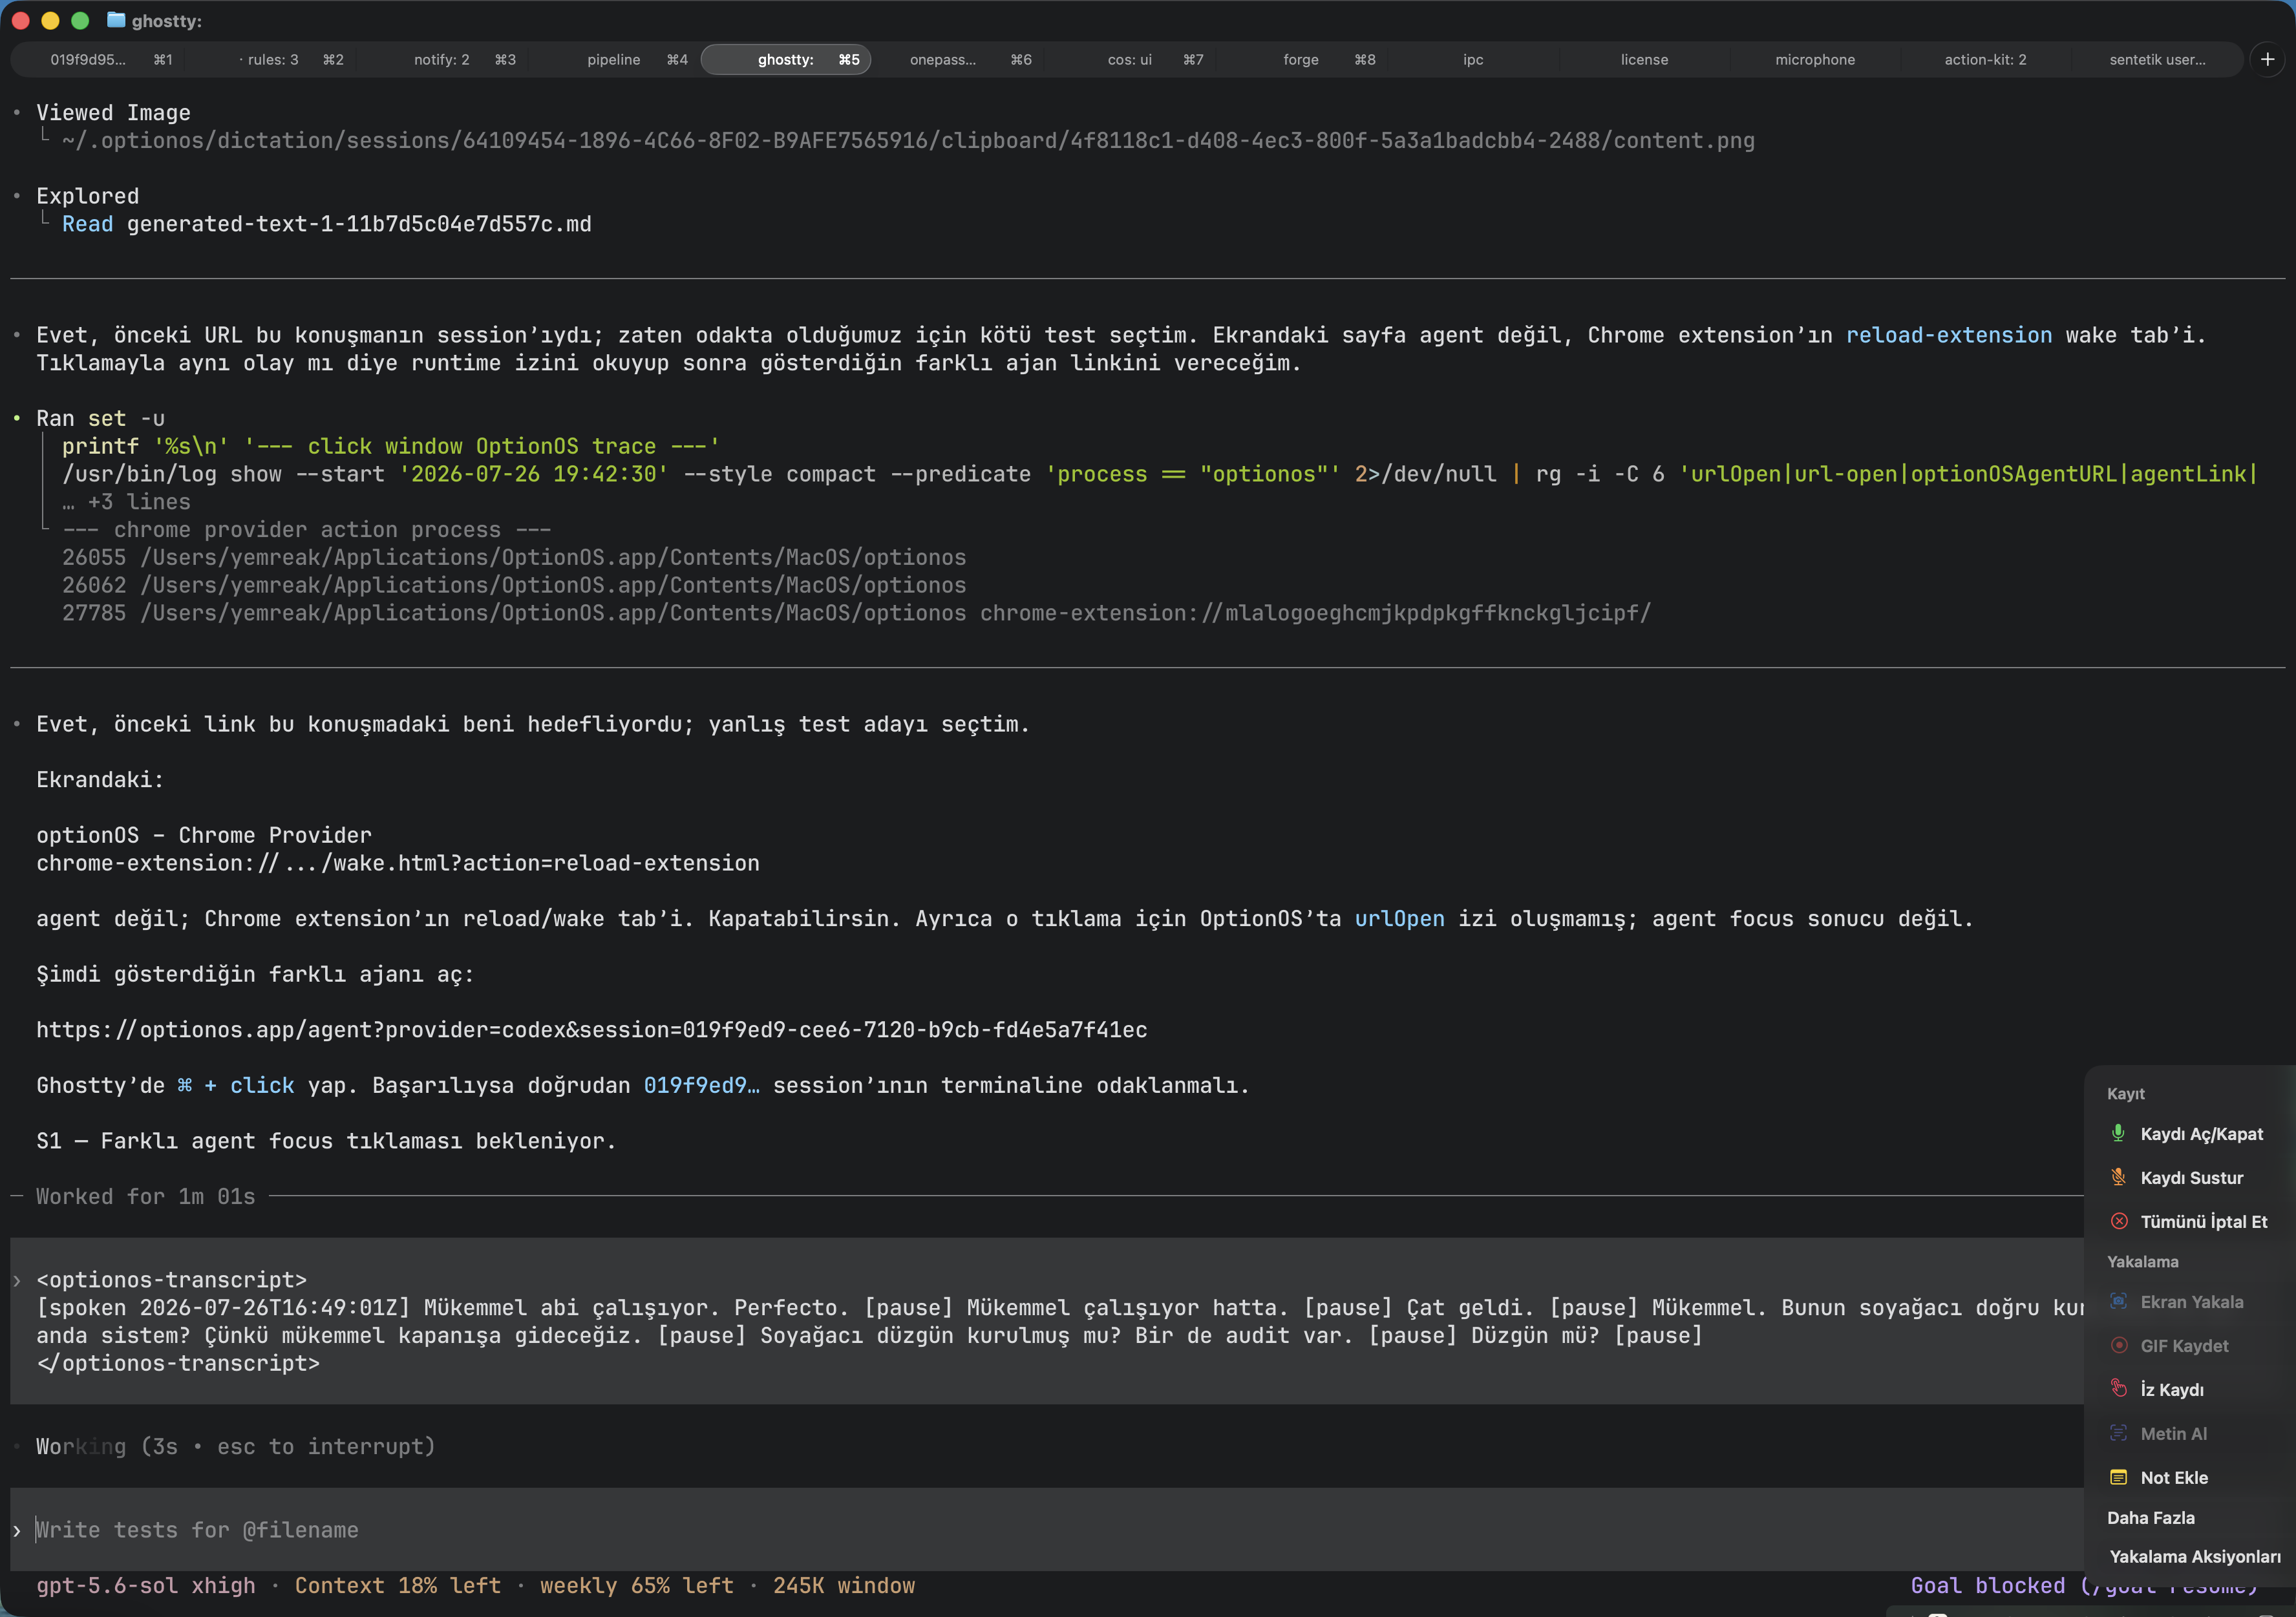Click the '⌘ + click' highlighted shortcut text

[236, 1086]
